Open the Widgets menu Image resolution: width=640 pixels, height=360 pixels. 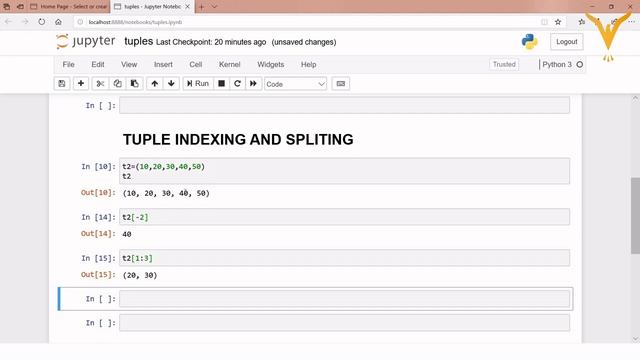pyautogui.click(x=271, y=64)
